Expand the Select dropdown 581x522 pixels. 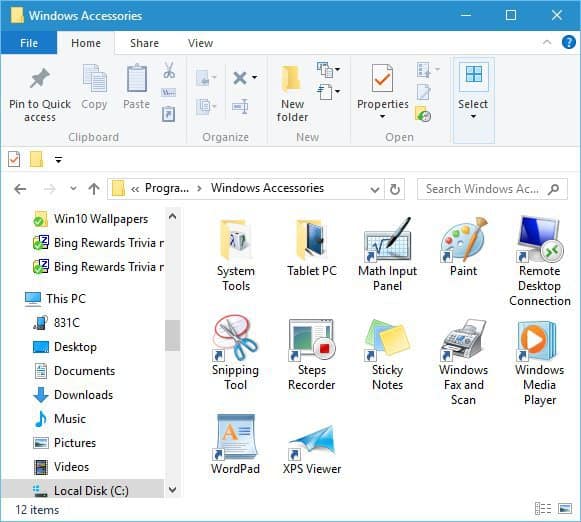pyautogui.click(x=473, y=117)
